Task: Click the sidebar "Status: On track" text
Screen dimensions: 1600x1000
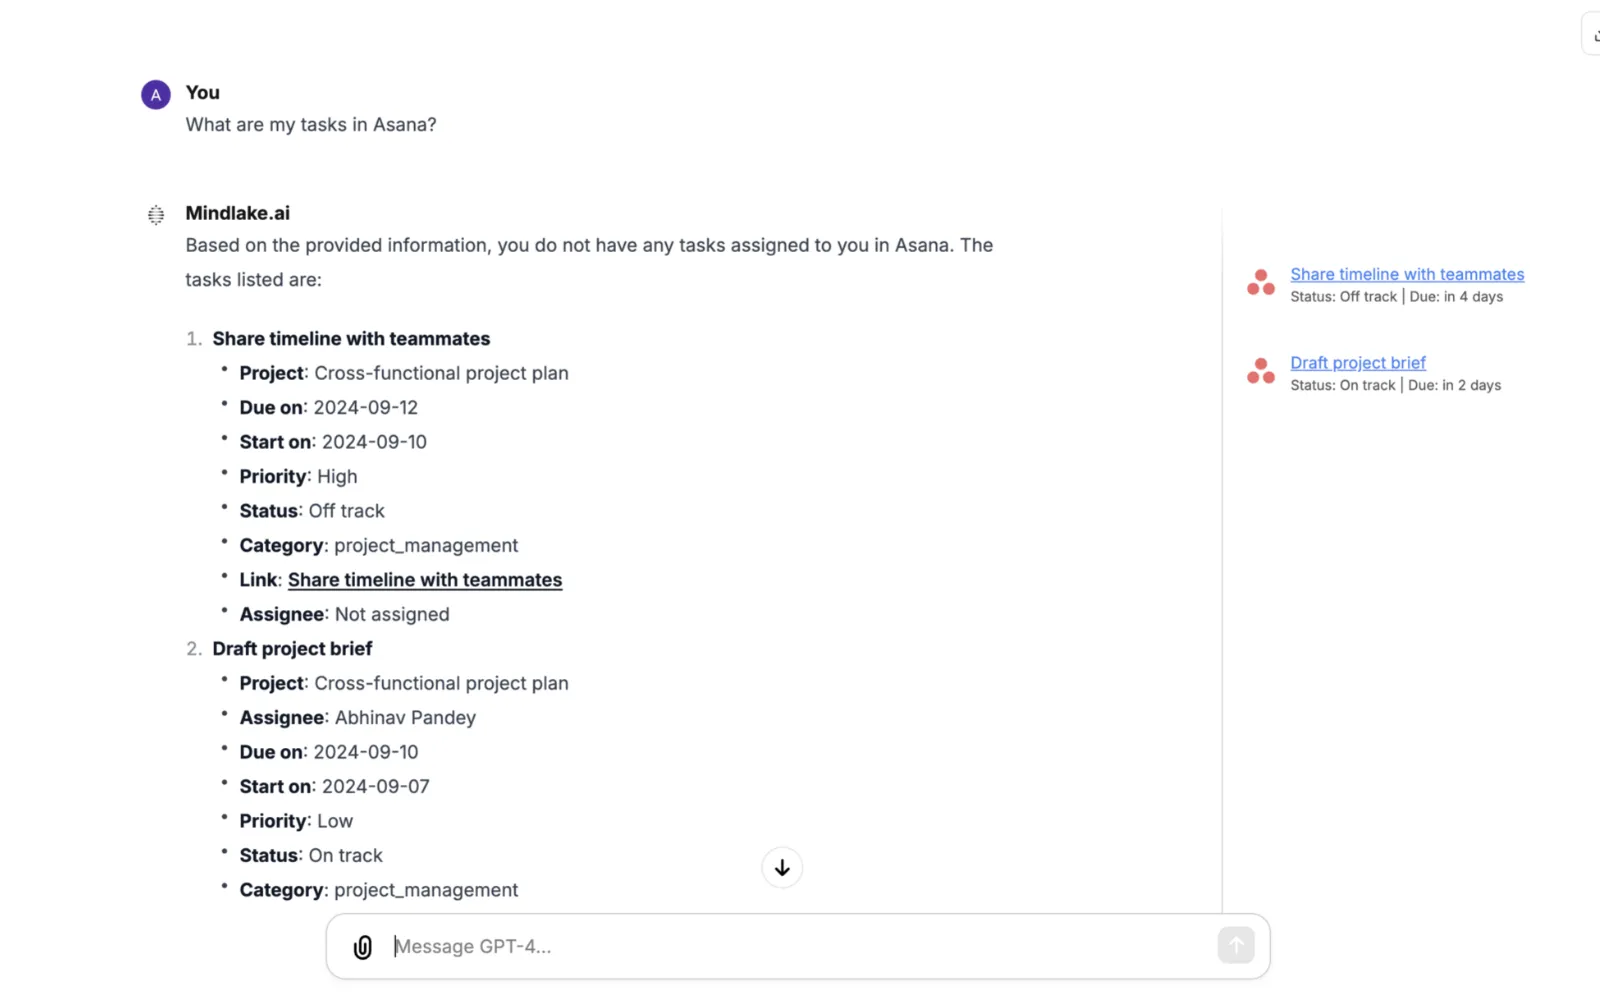Action: [1342, 385]
